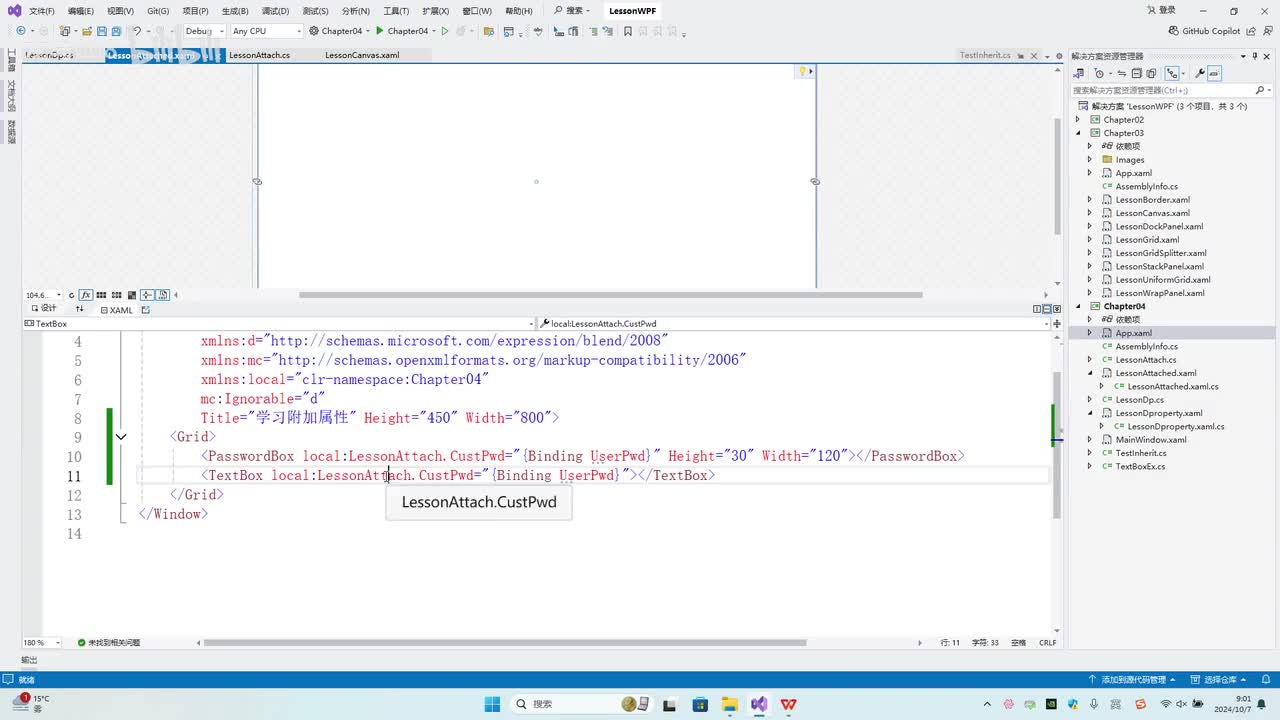Click the Undo arrow in toolbar
1280x720 pixels.
click(x=137, y=31)
